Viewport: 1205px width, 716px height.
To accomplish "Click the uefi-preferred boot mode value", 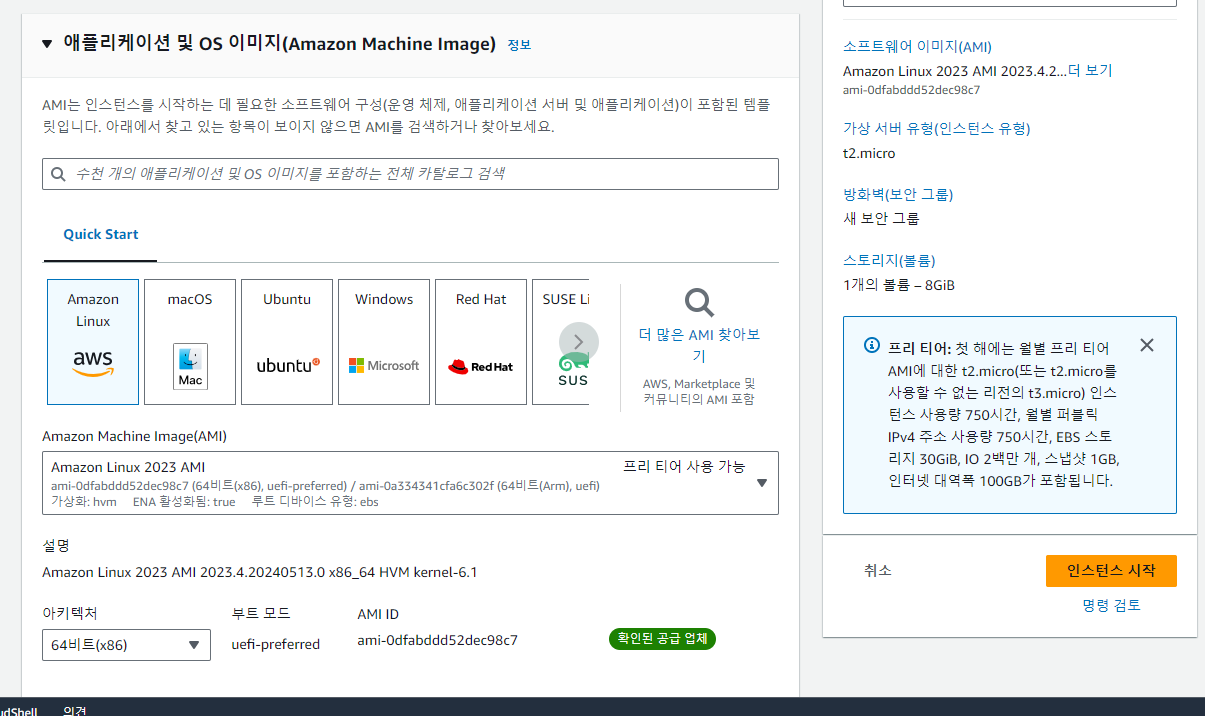I will 275,644.
